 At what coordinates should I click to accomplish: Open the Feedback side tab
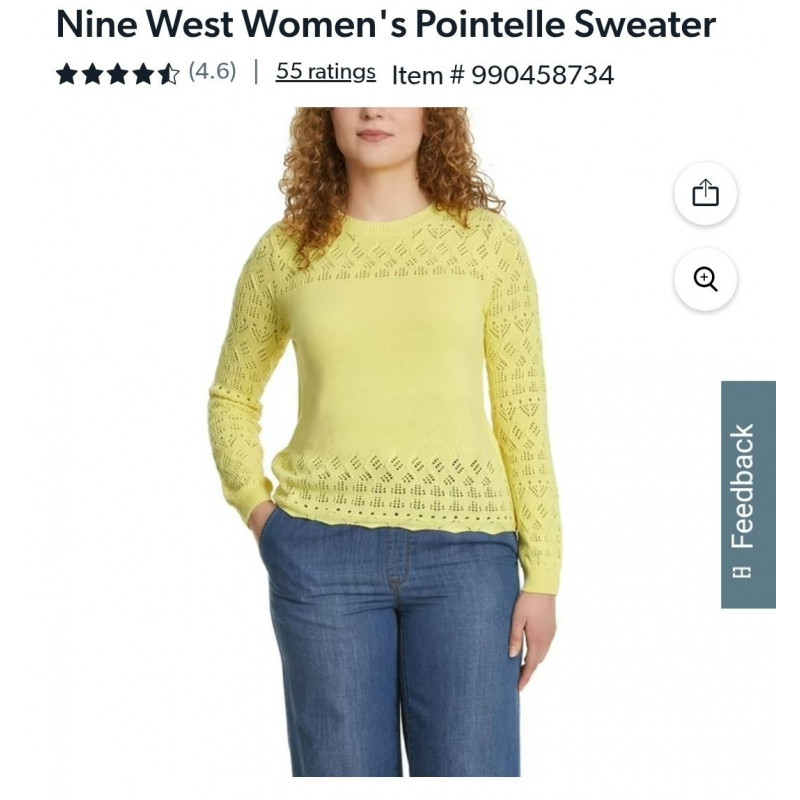(x=748, y=494)
